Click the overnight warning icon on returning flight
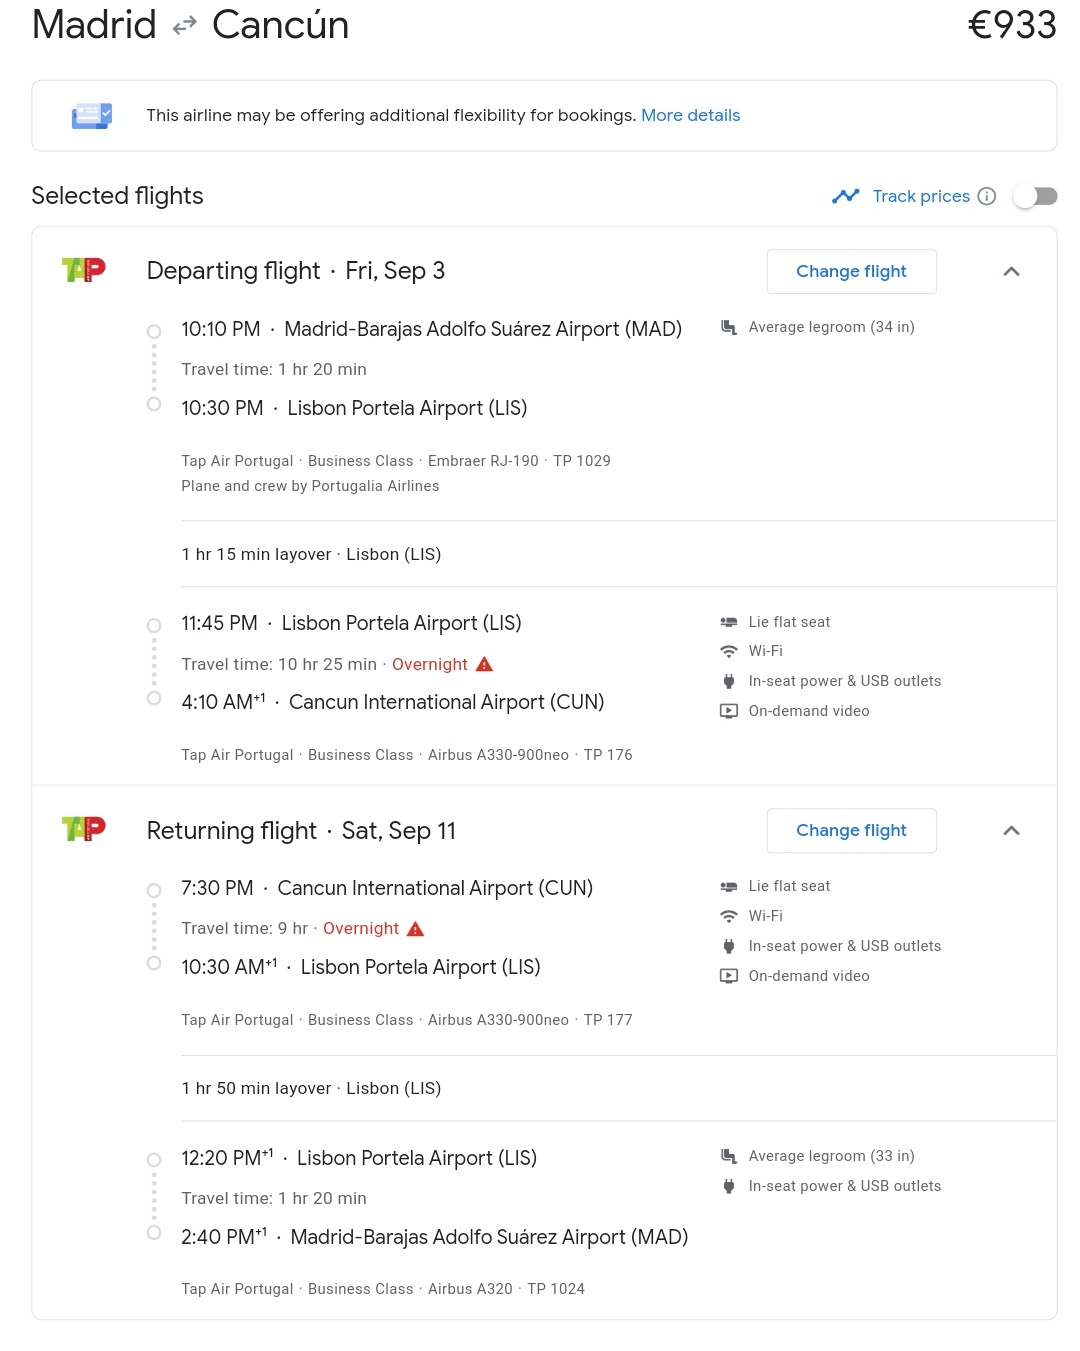 click(416, 929)
